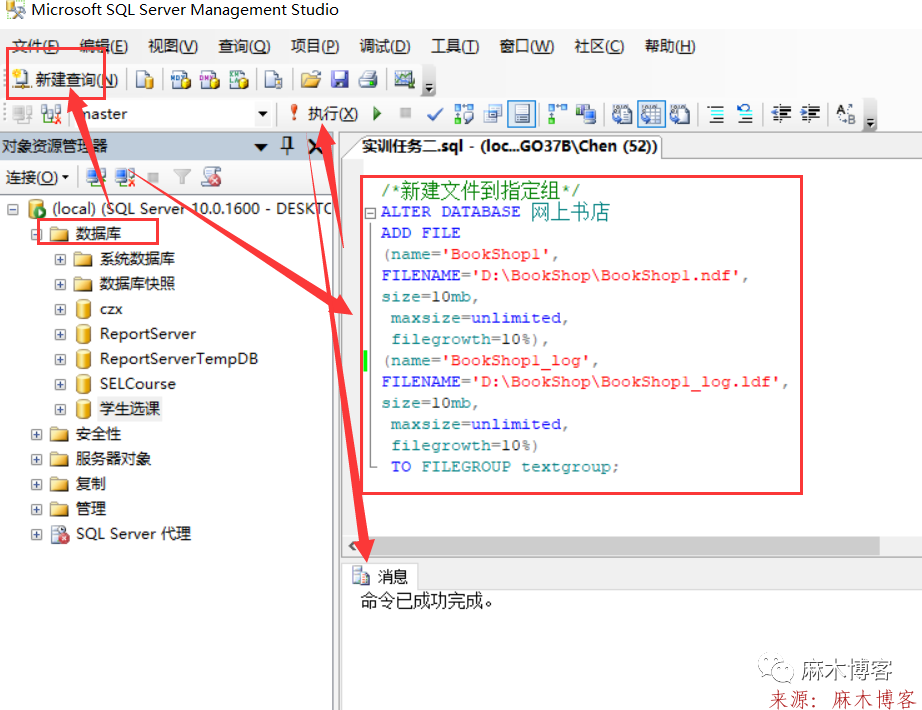Expand the 安全性 folder
922x710 pixels.
coord(36,435)
